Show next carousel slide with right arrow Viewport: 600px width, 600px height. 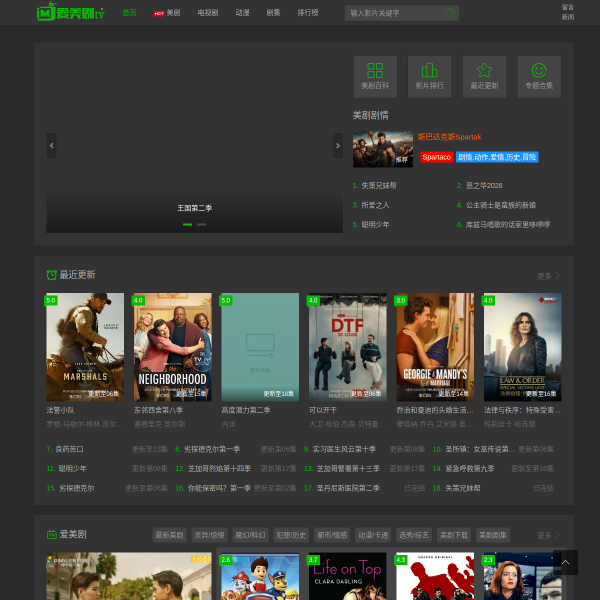click(338, 145)
